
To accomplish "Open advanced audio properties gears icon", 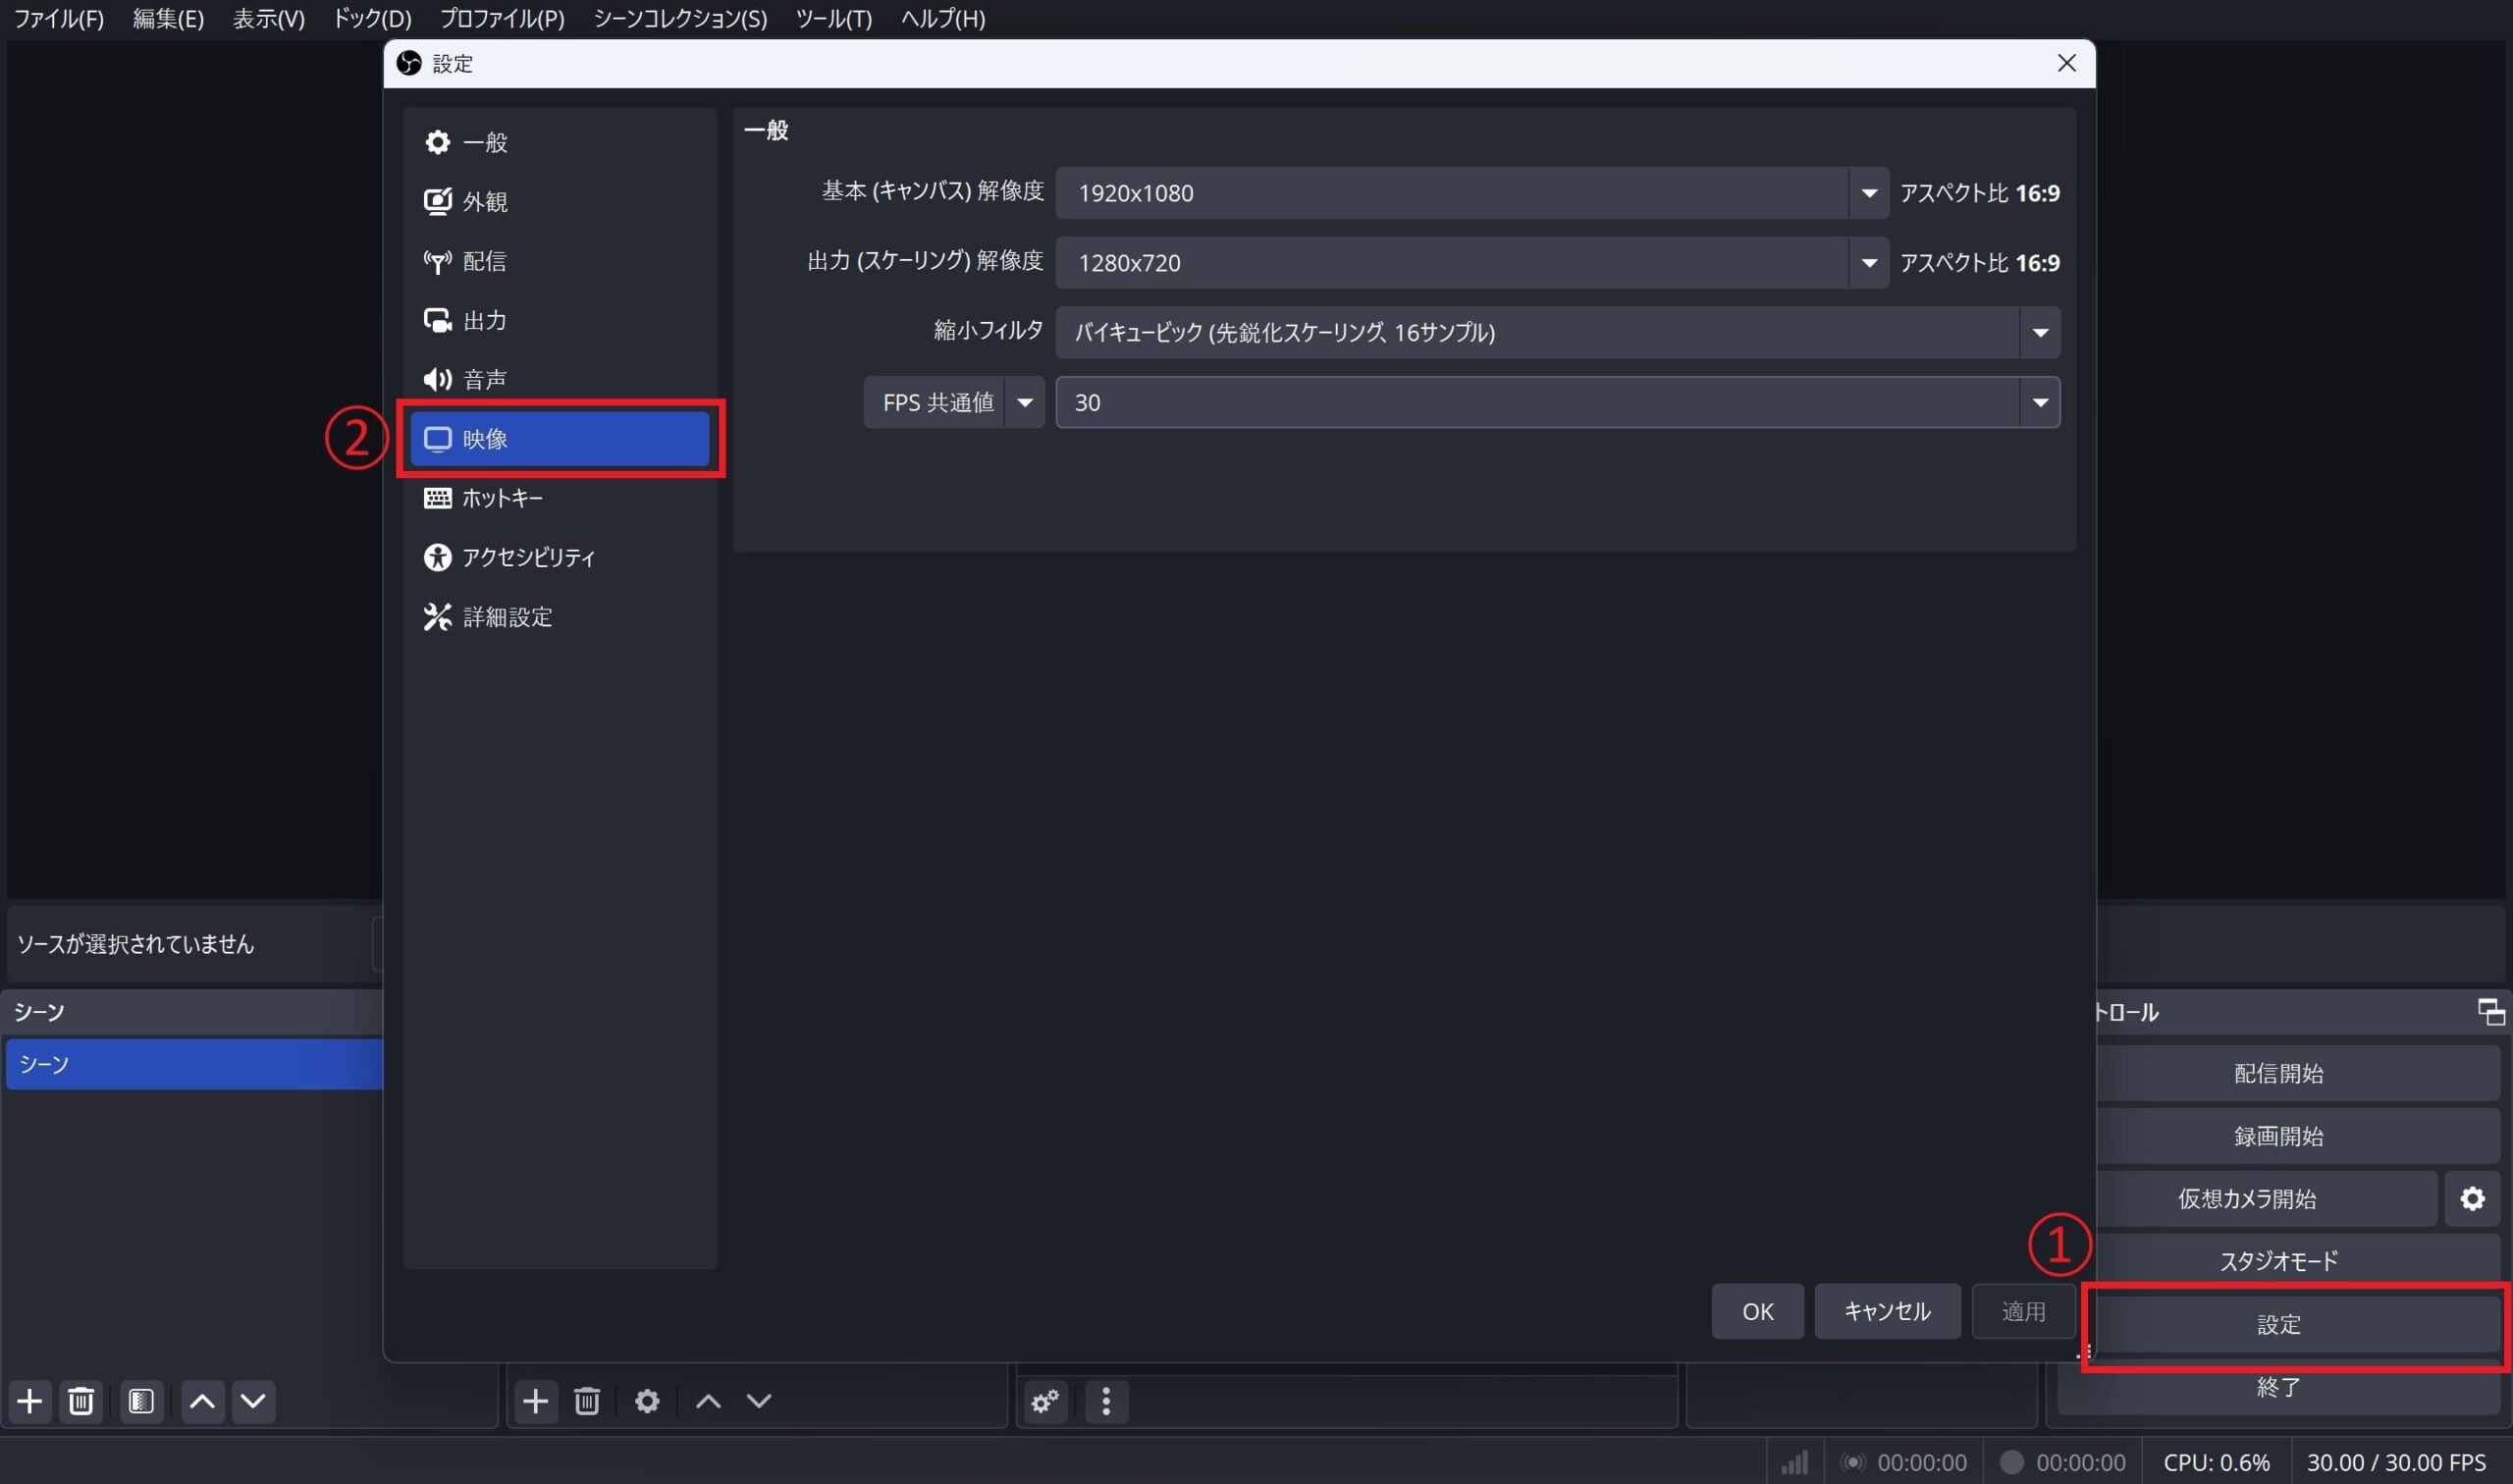I will point(1045,1401).
